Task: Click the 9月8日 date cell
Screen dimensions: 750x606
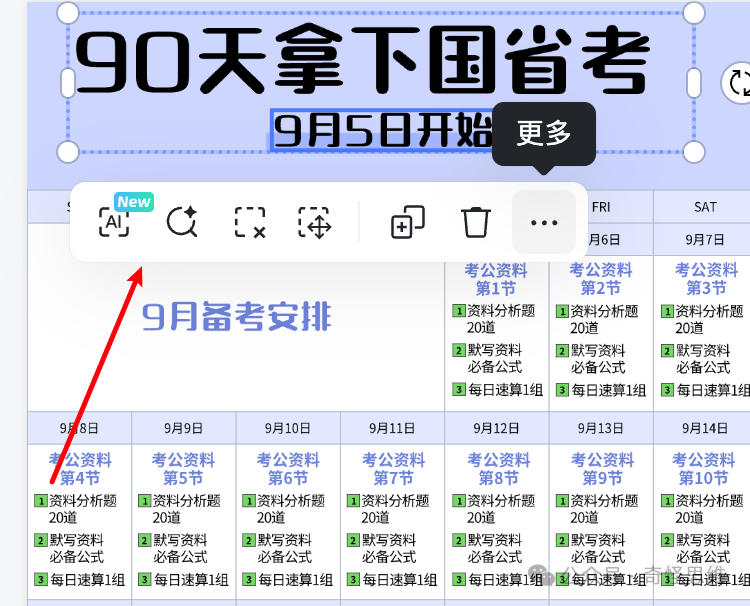Action: [79, 428]
